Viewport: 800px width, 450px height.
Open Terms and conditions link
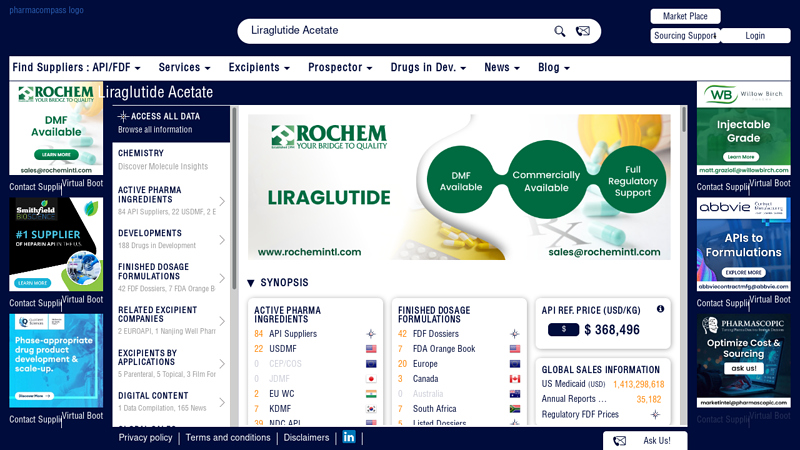tap(228, 437)
